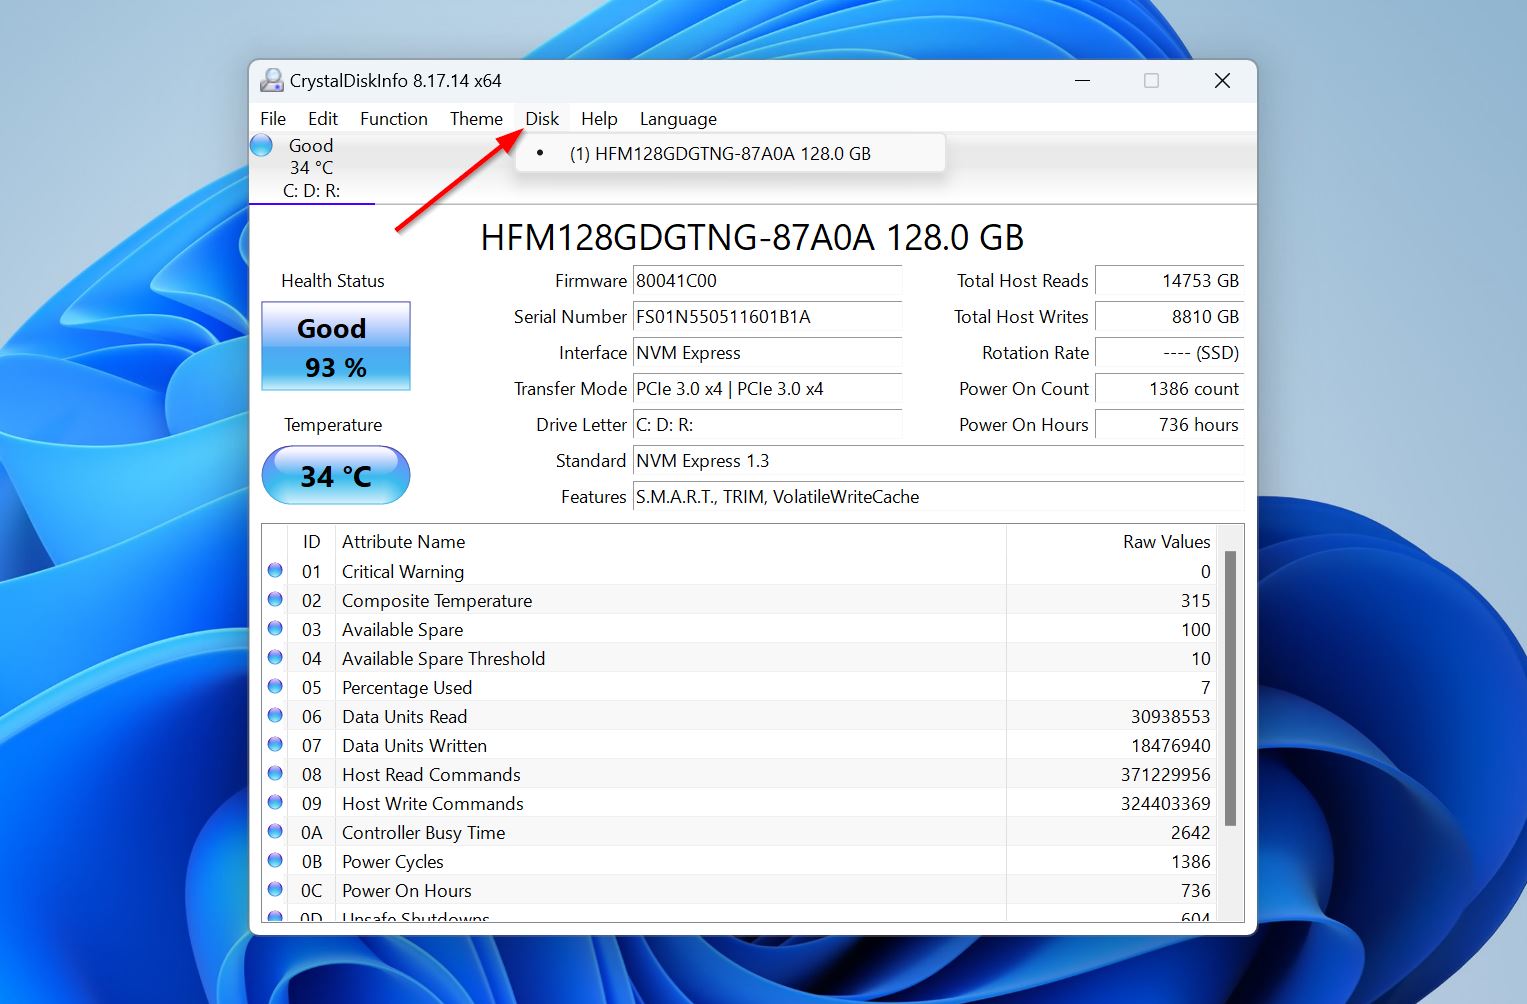This screenshot has height=1004, width=1527.
Task: Open the Edit menu
Action: tap(322, 119)
